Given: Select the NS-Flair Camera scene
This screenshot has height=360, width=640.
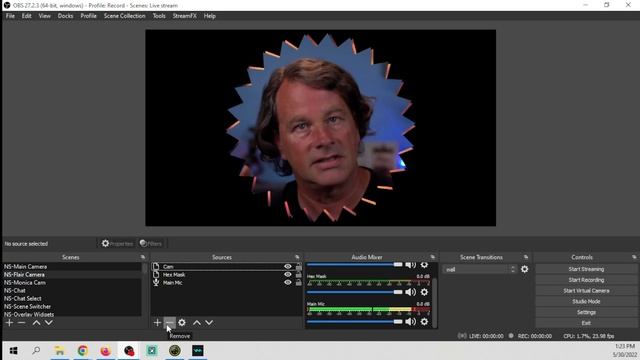Looking at the screenshot, I should pos(72,275).
